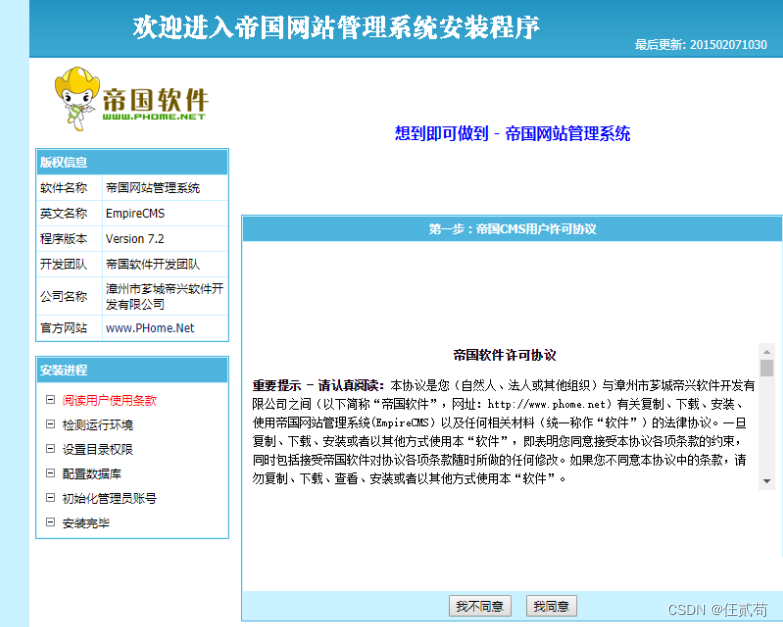Select the 安装完毕 step text
The image size is (783, 627).
[x=85, y=523]
